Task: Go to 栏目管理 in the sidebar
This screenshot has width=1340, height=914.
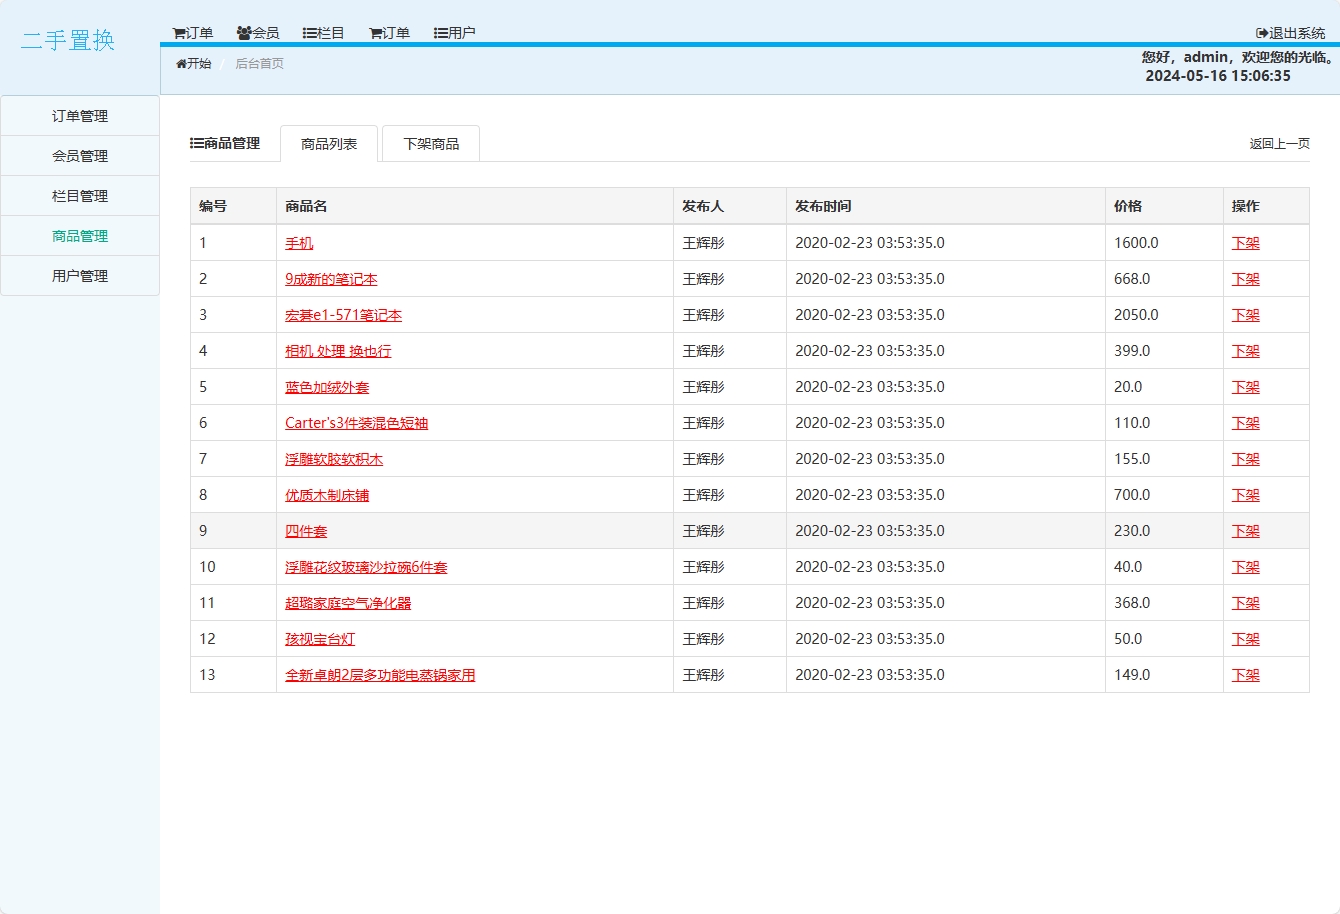Action: [80, 196]
